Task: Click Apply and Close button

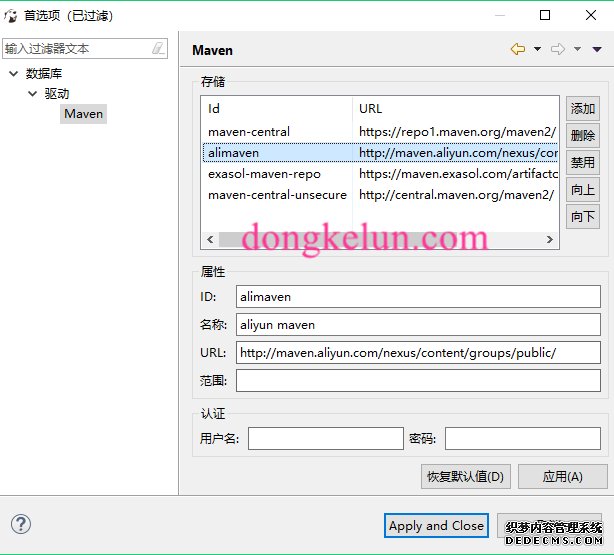Action: click(436, 526)
